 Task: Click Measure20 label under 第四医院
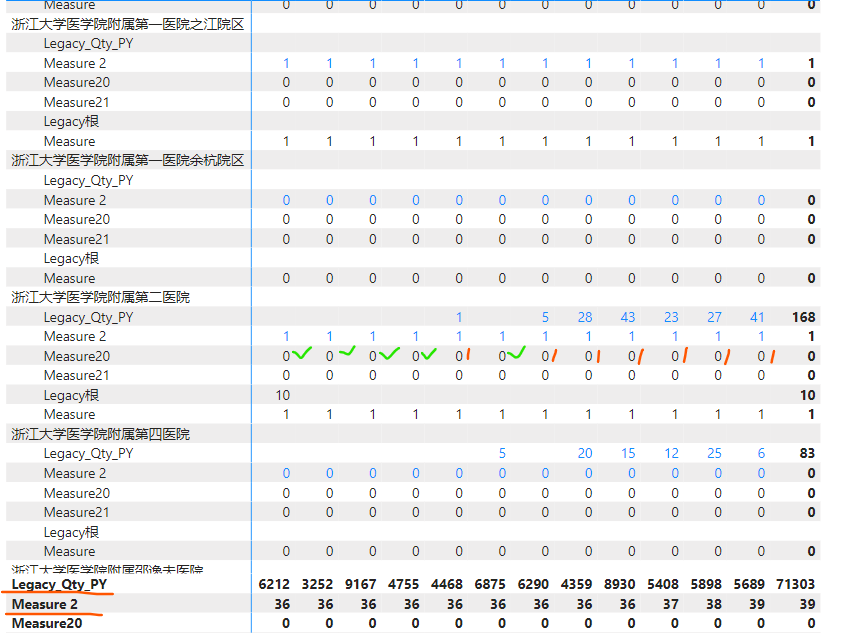pos(77,493)
